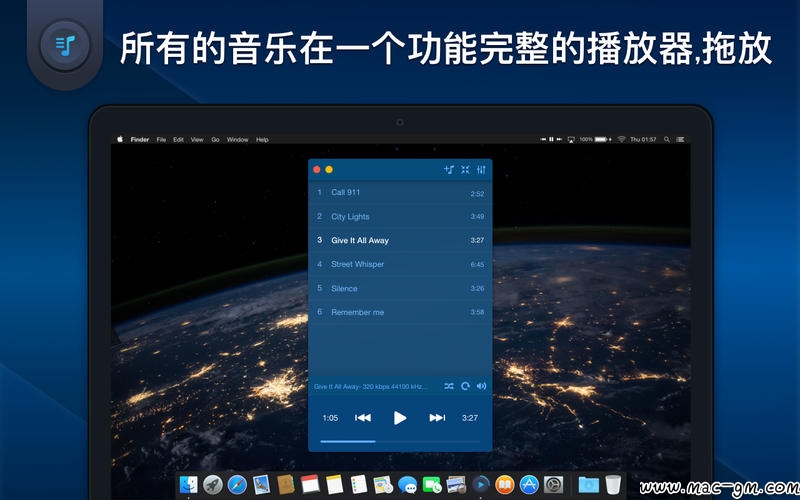
Task: Open the AirPlay display menu bar icon
Action: pyautogui.click(x=571, y=139)
